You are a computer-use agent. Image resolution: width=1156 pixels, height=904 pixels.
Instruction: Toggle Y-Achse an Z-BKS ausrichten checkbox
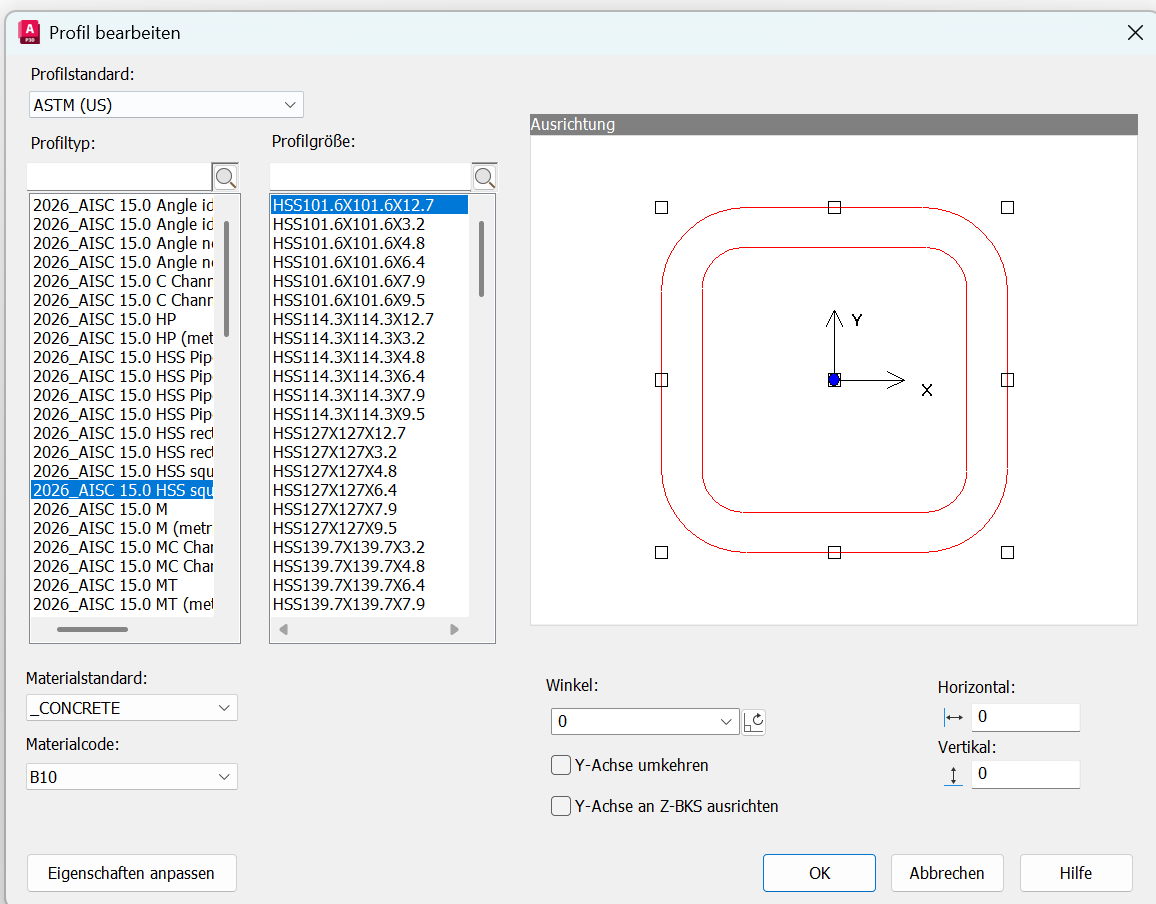point(561,806)
